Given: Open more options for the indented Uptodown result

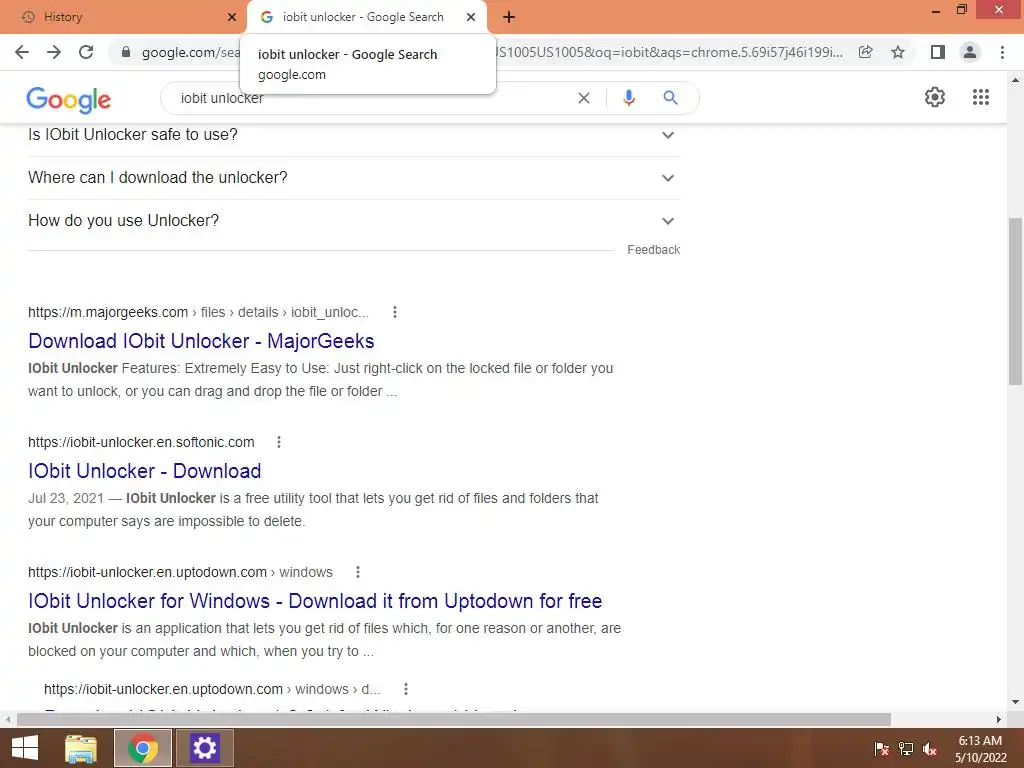Looking at the screenshot, I should tap(406, 689).
